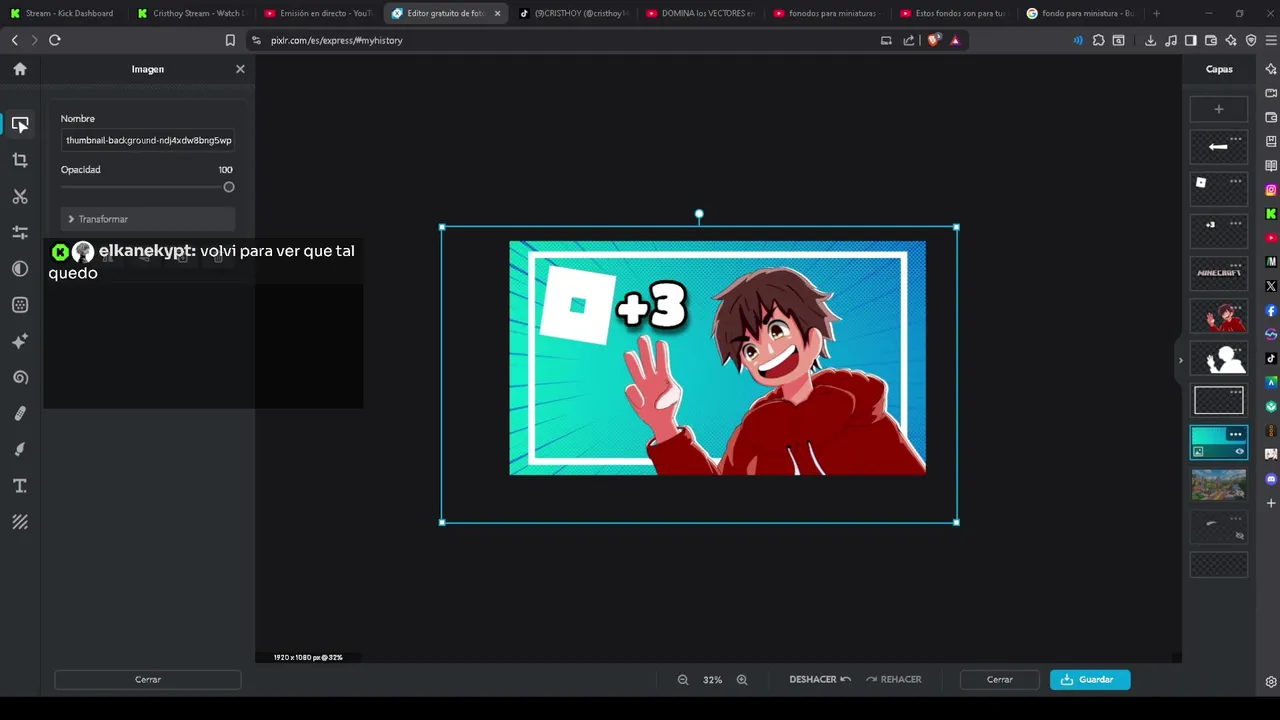Open the Add element striped icon

point(20,522)
